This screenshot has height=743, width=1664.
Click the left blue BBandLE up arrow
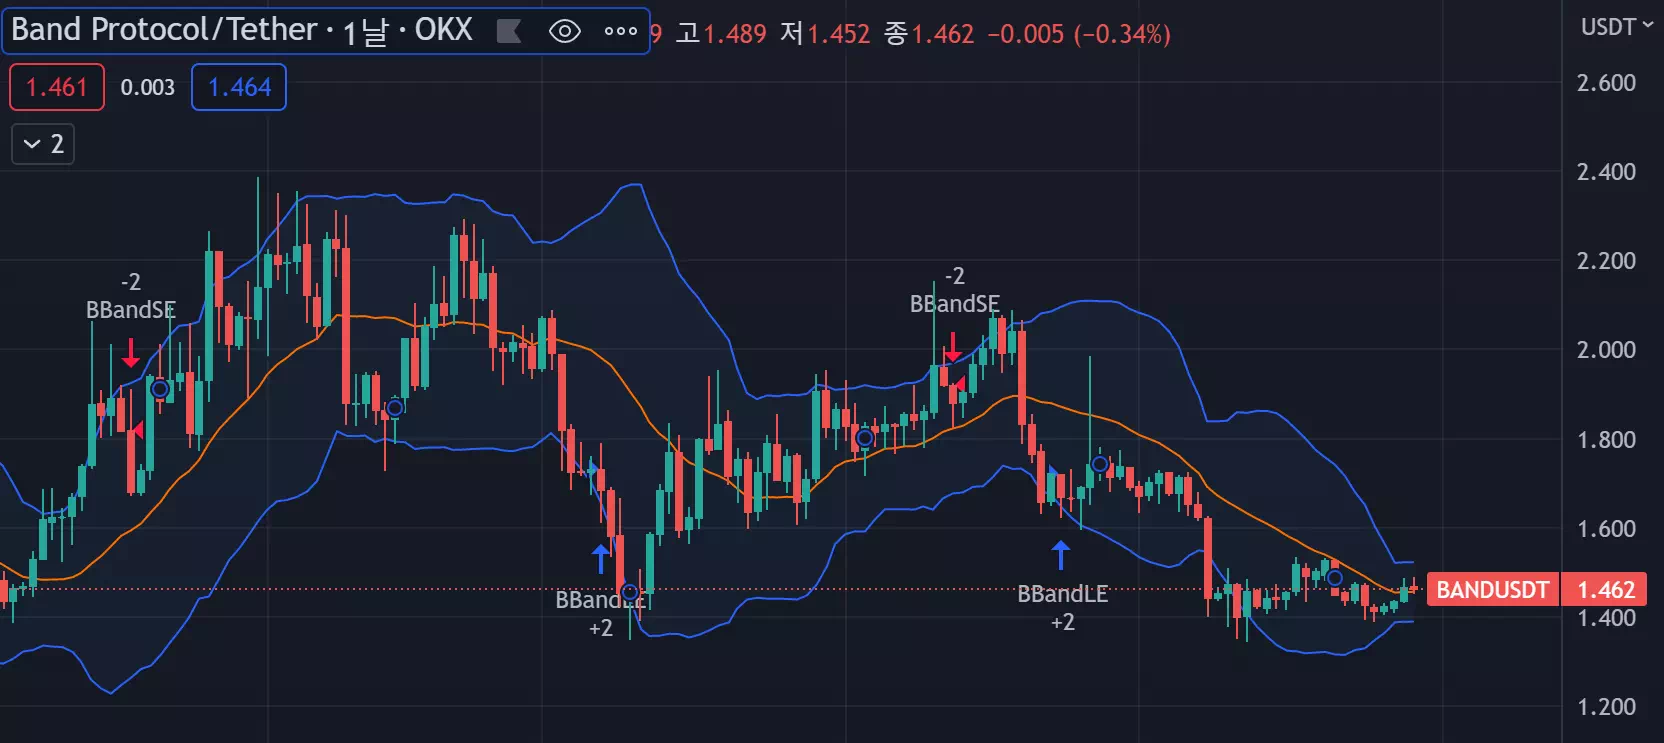point(600,558)
